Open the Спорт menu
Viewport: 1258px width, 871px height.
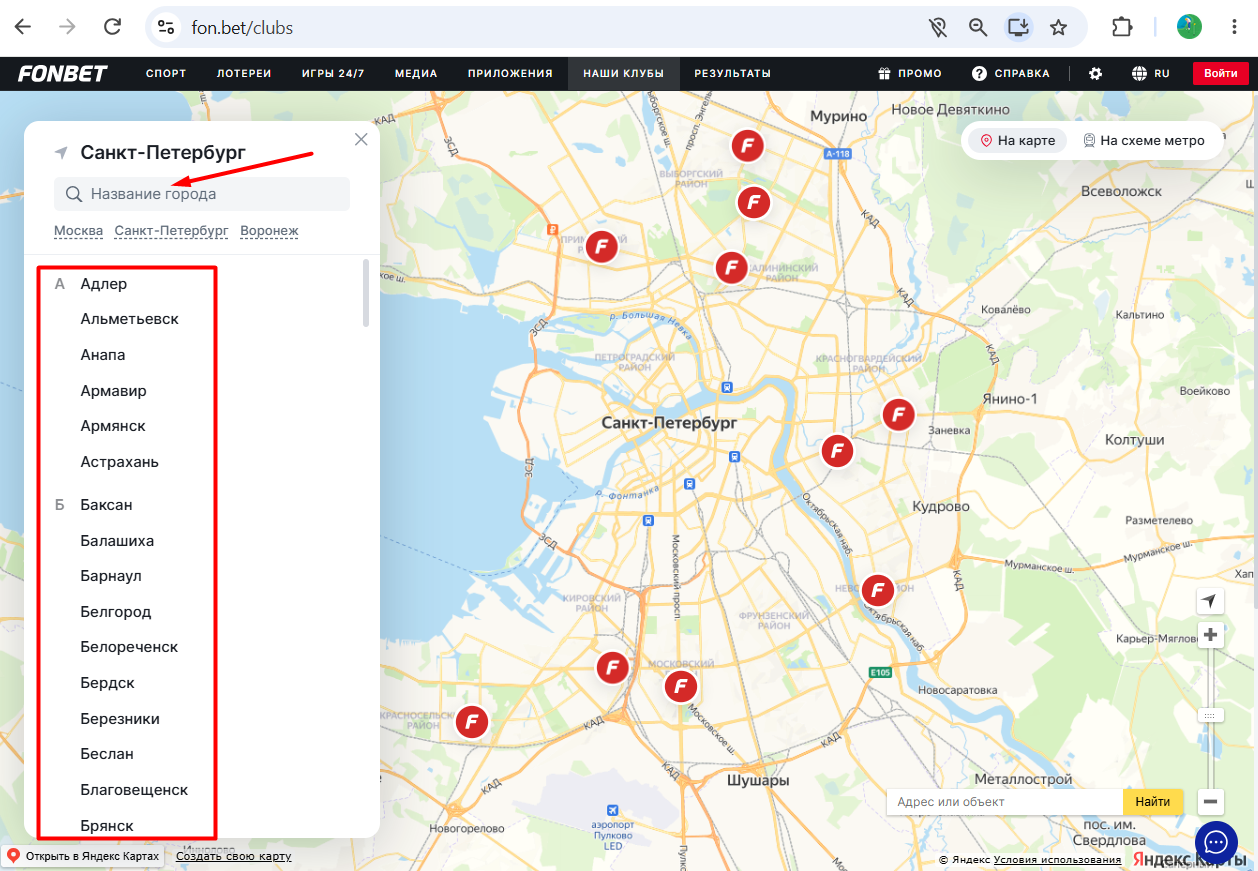click(x=166, y=73)
